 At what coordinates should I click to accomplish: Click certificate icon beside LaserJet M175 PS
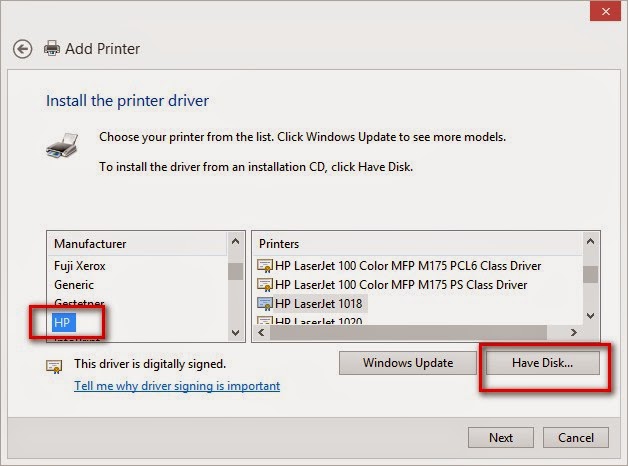coord(265,285)
